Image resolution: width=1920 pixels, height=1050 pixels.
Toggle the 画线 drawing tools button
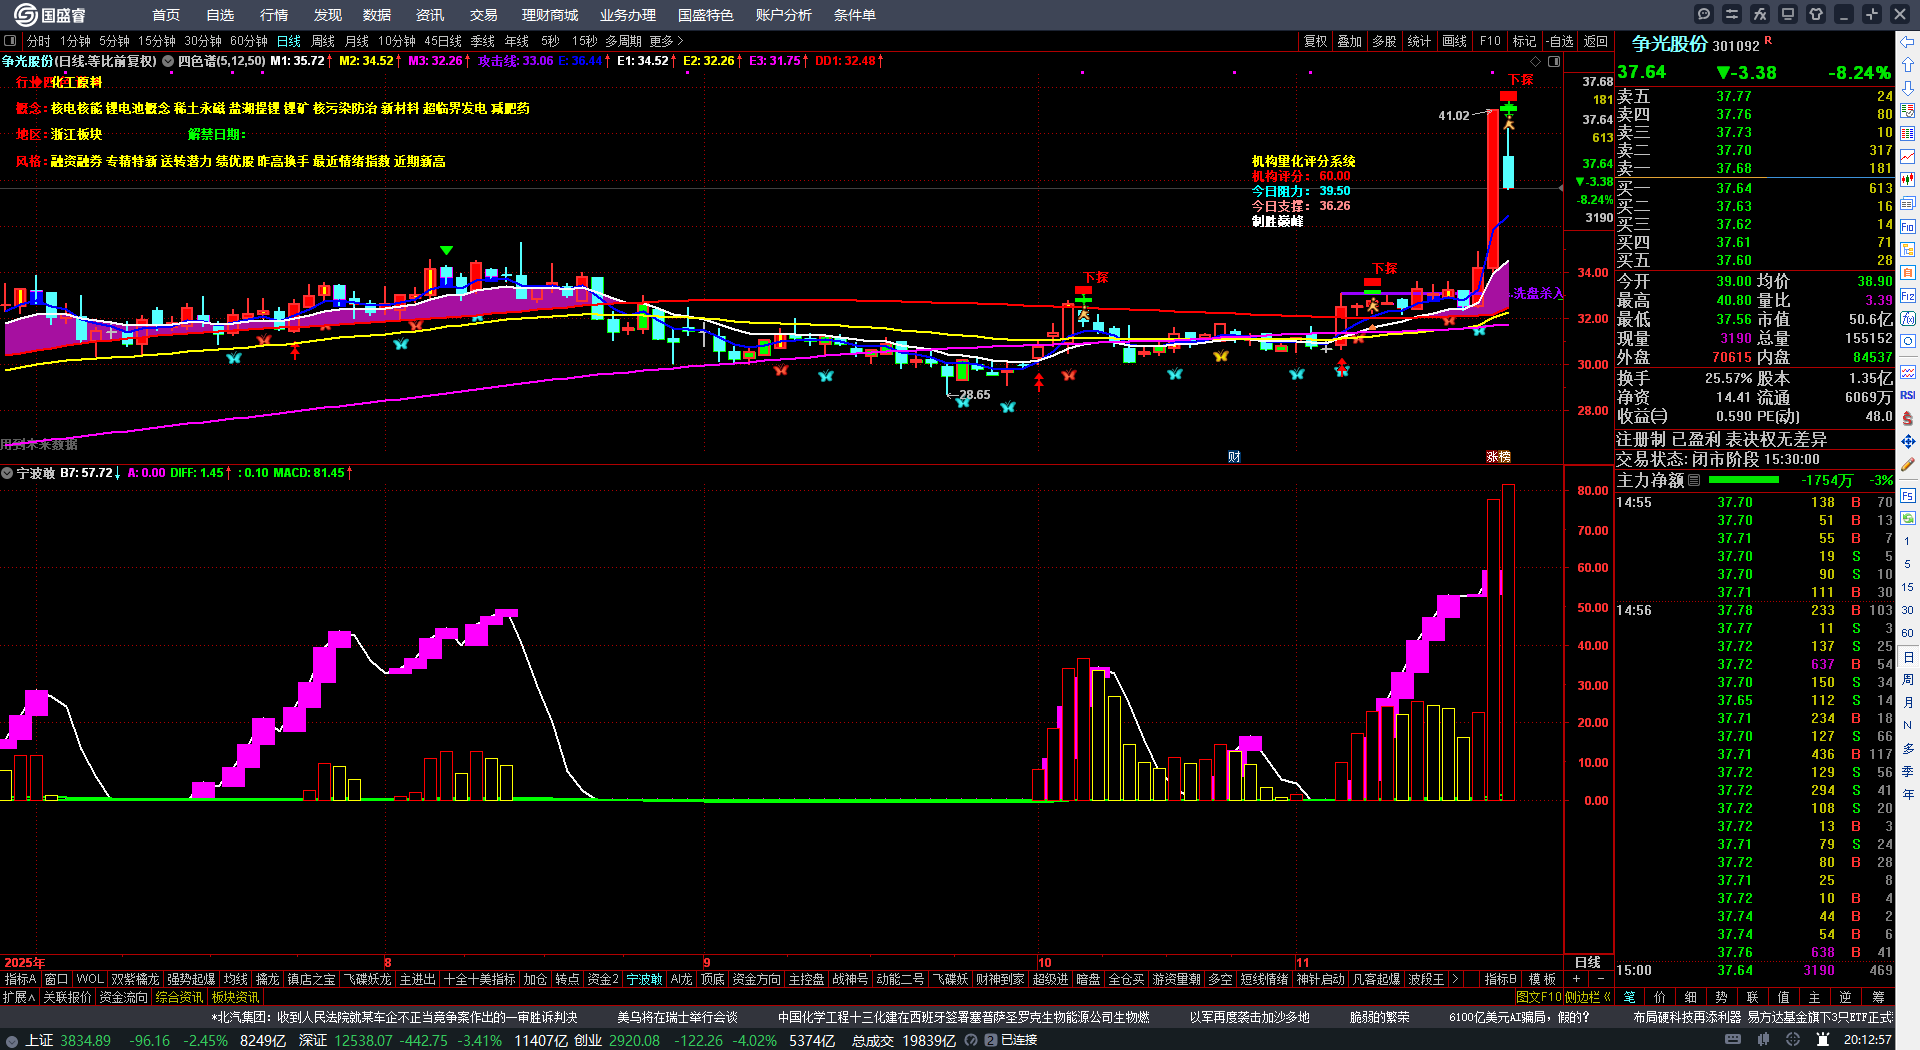pos(1455,41)
